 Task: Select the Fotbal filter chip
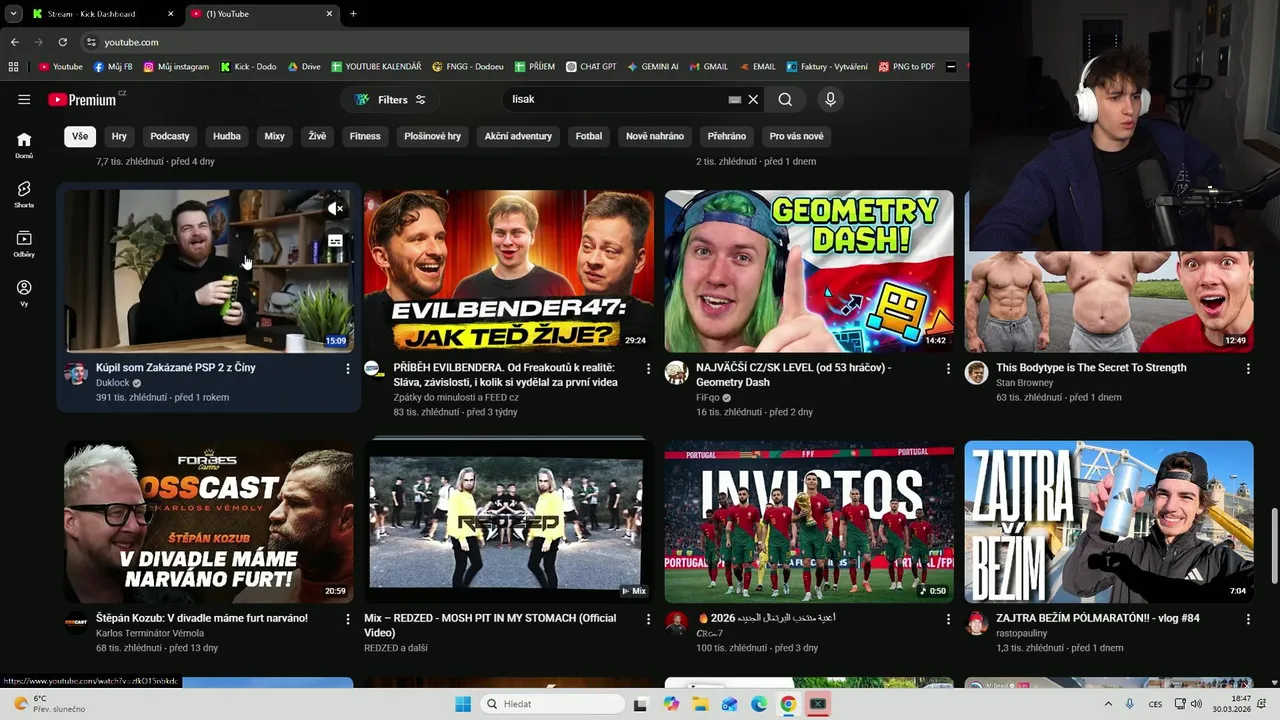[x=589, y=136]
